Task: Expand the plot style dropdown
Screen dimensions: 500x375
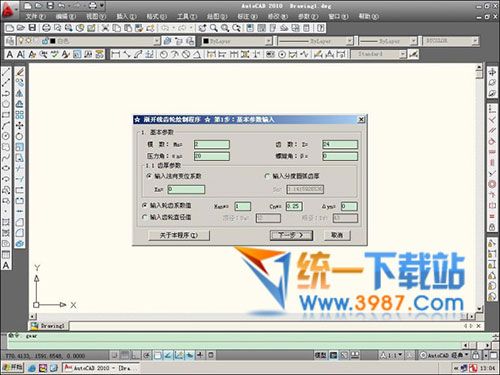Action: 475,41
